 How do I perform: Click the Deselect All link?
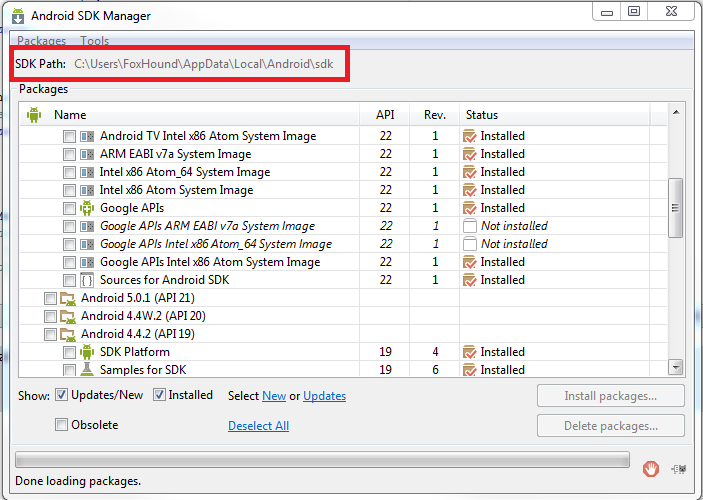click(x=258, y=426)
